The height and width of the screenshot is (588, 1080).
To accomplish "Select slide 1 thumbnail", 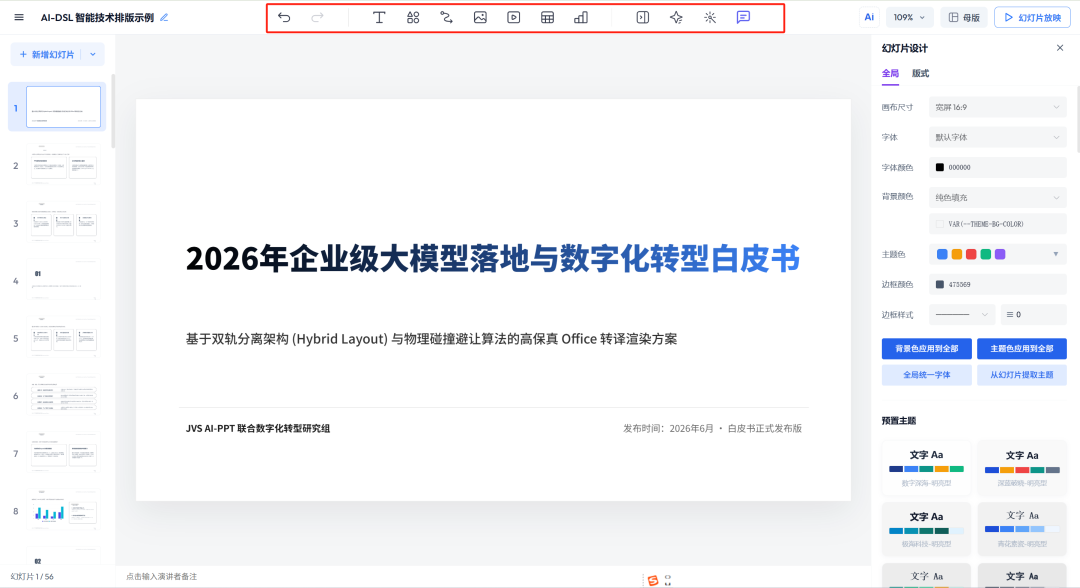I will click(x=63, y=107).
